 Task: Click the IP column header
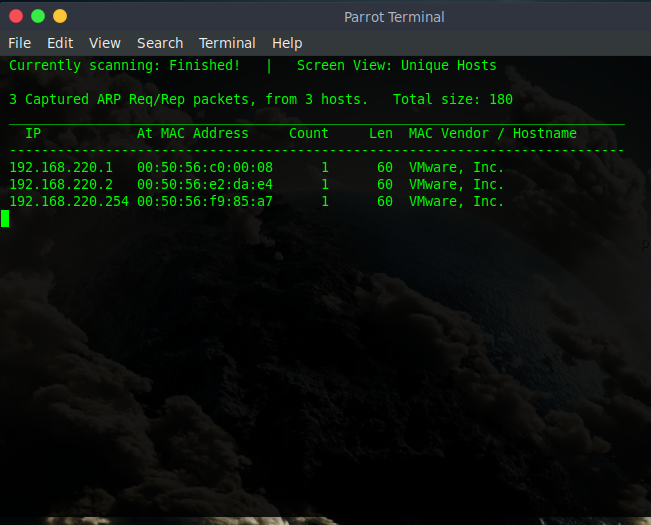pyautogui.click(x=33, y=133)
